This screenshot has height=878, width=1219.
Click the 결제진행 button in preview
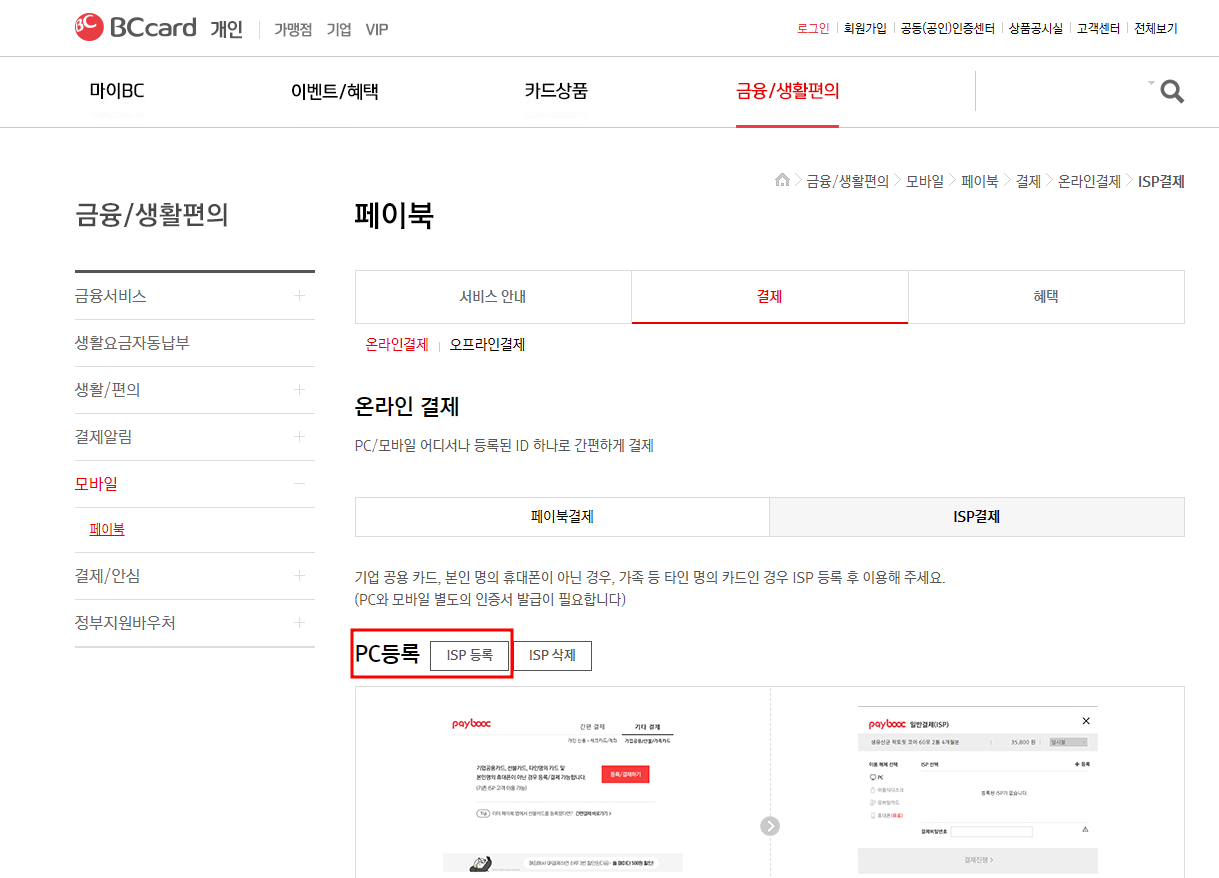pos(978,860)
